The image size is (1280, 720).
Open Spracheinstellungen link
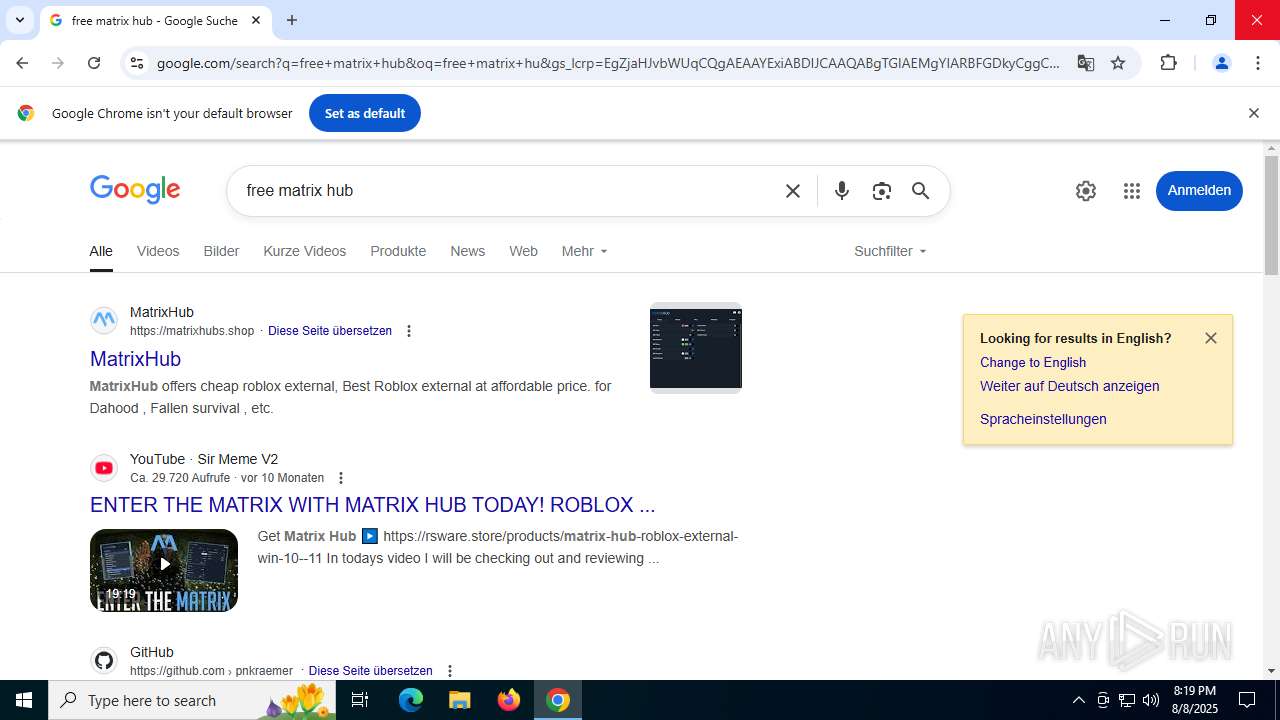click(1043, 419)
